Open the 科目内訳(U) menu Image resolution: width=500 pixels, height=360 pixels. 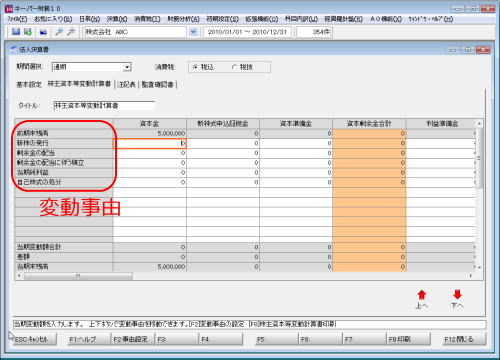[301, 19]
